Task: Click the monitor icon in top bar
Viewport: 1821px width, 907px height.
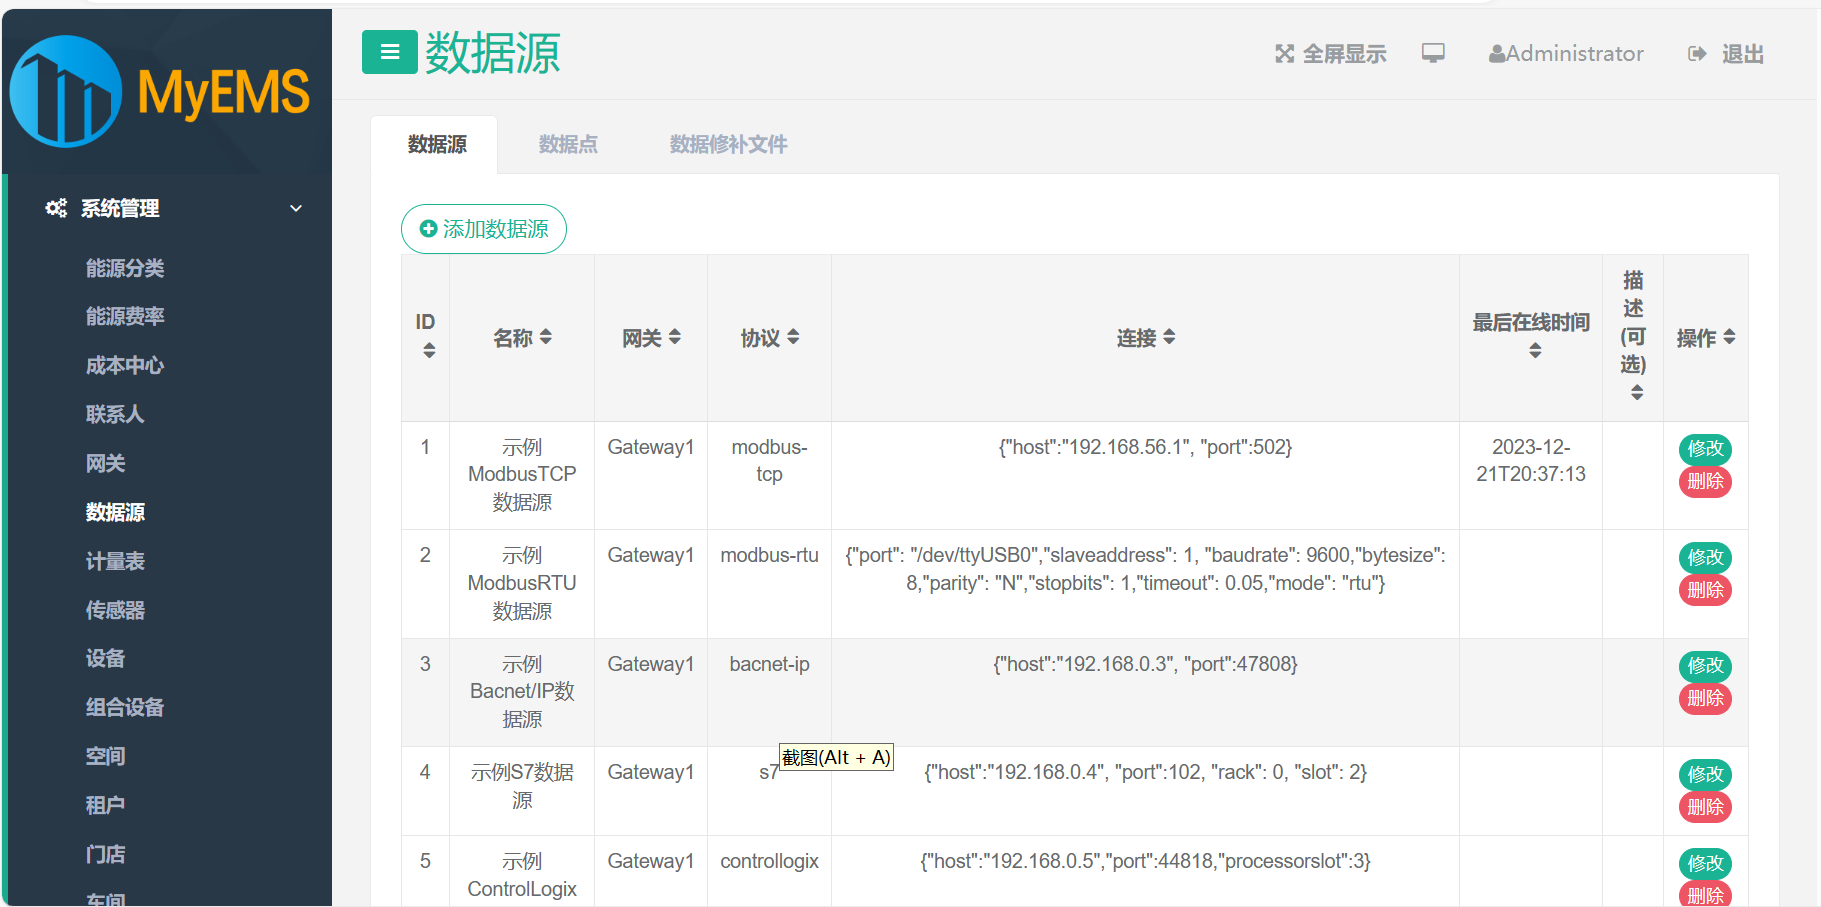Action: (1434, 53)
